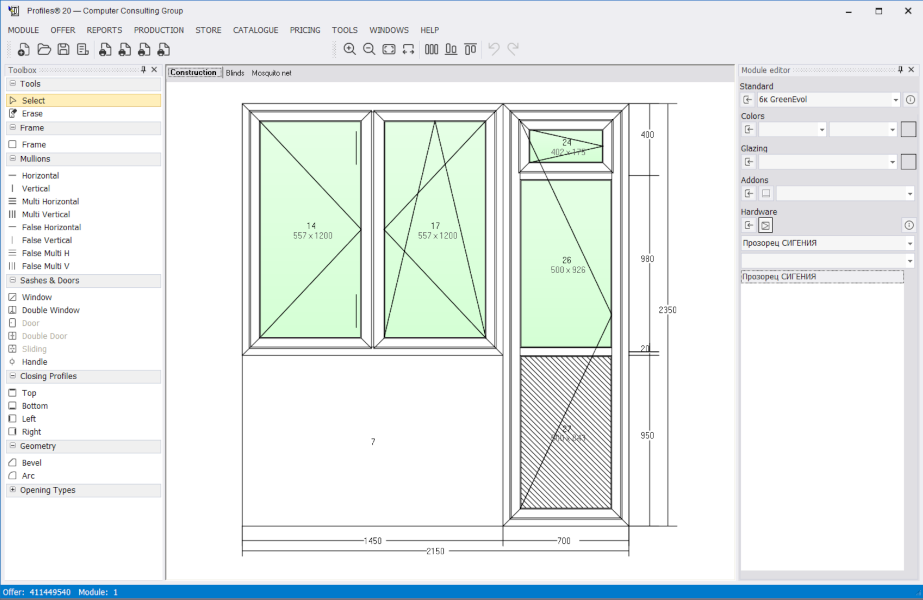The image size is (923, 600).
Task: Click the fit-width arrows toolbar icon
Action: coord(409,49)
